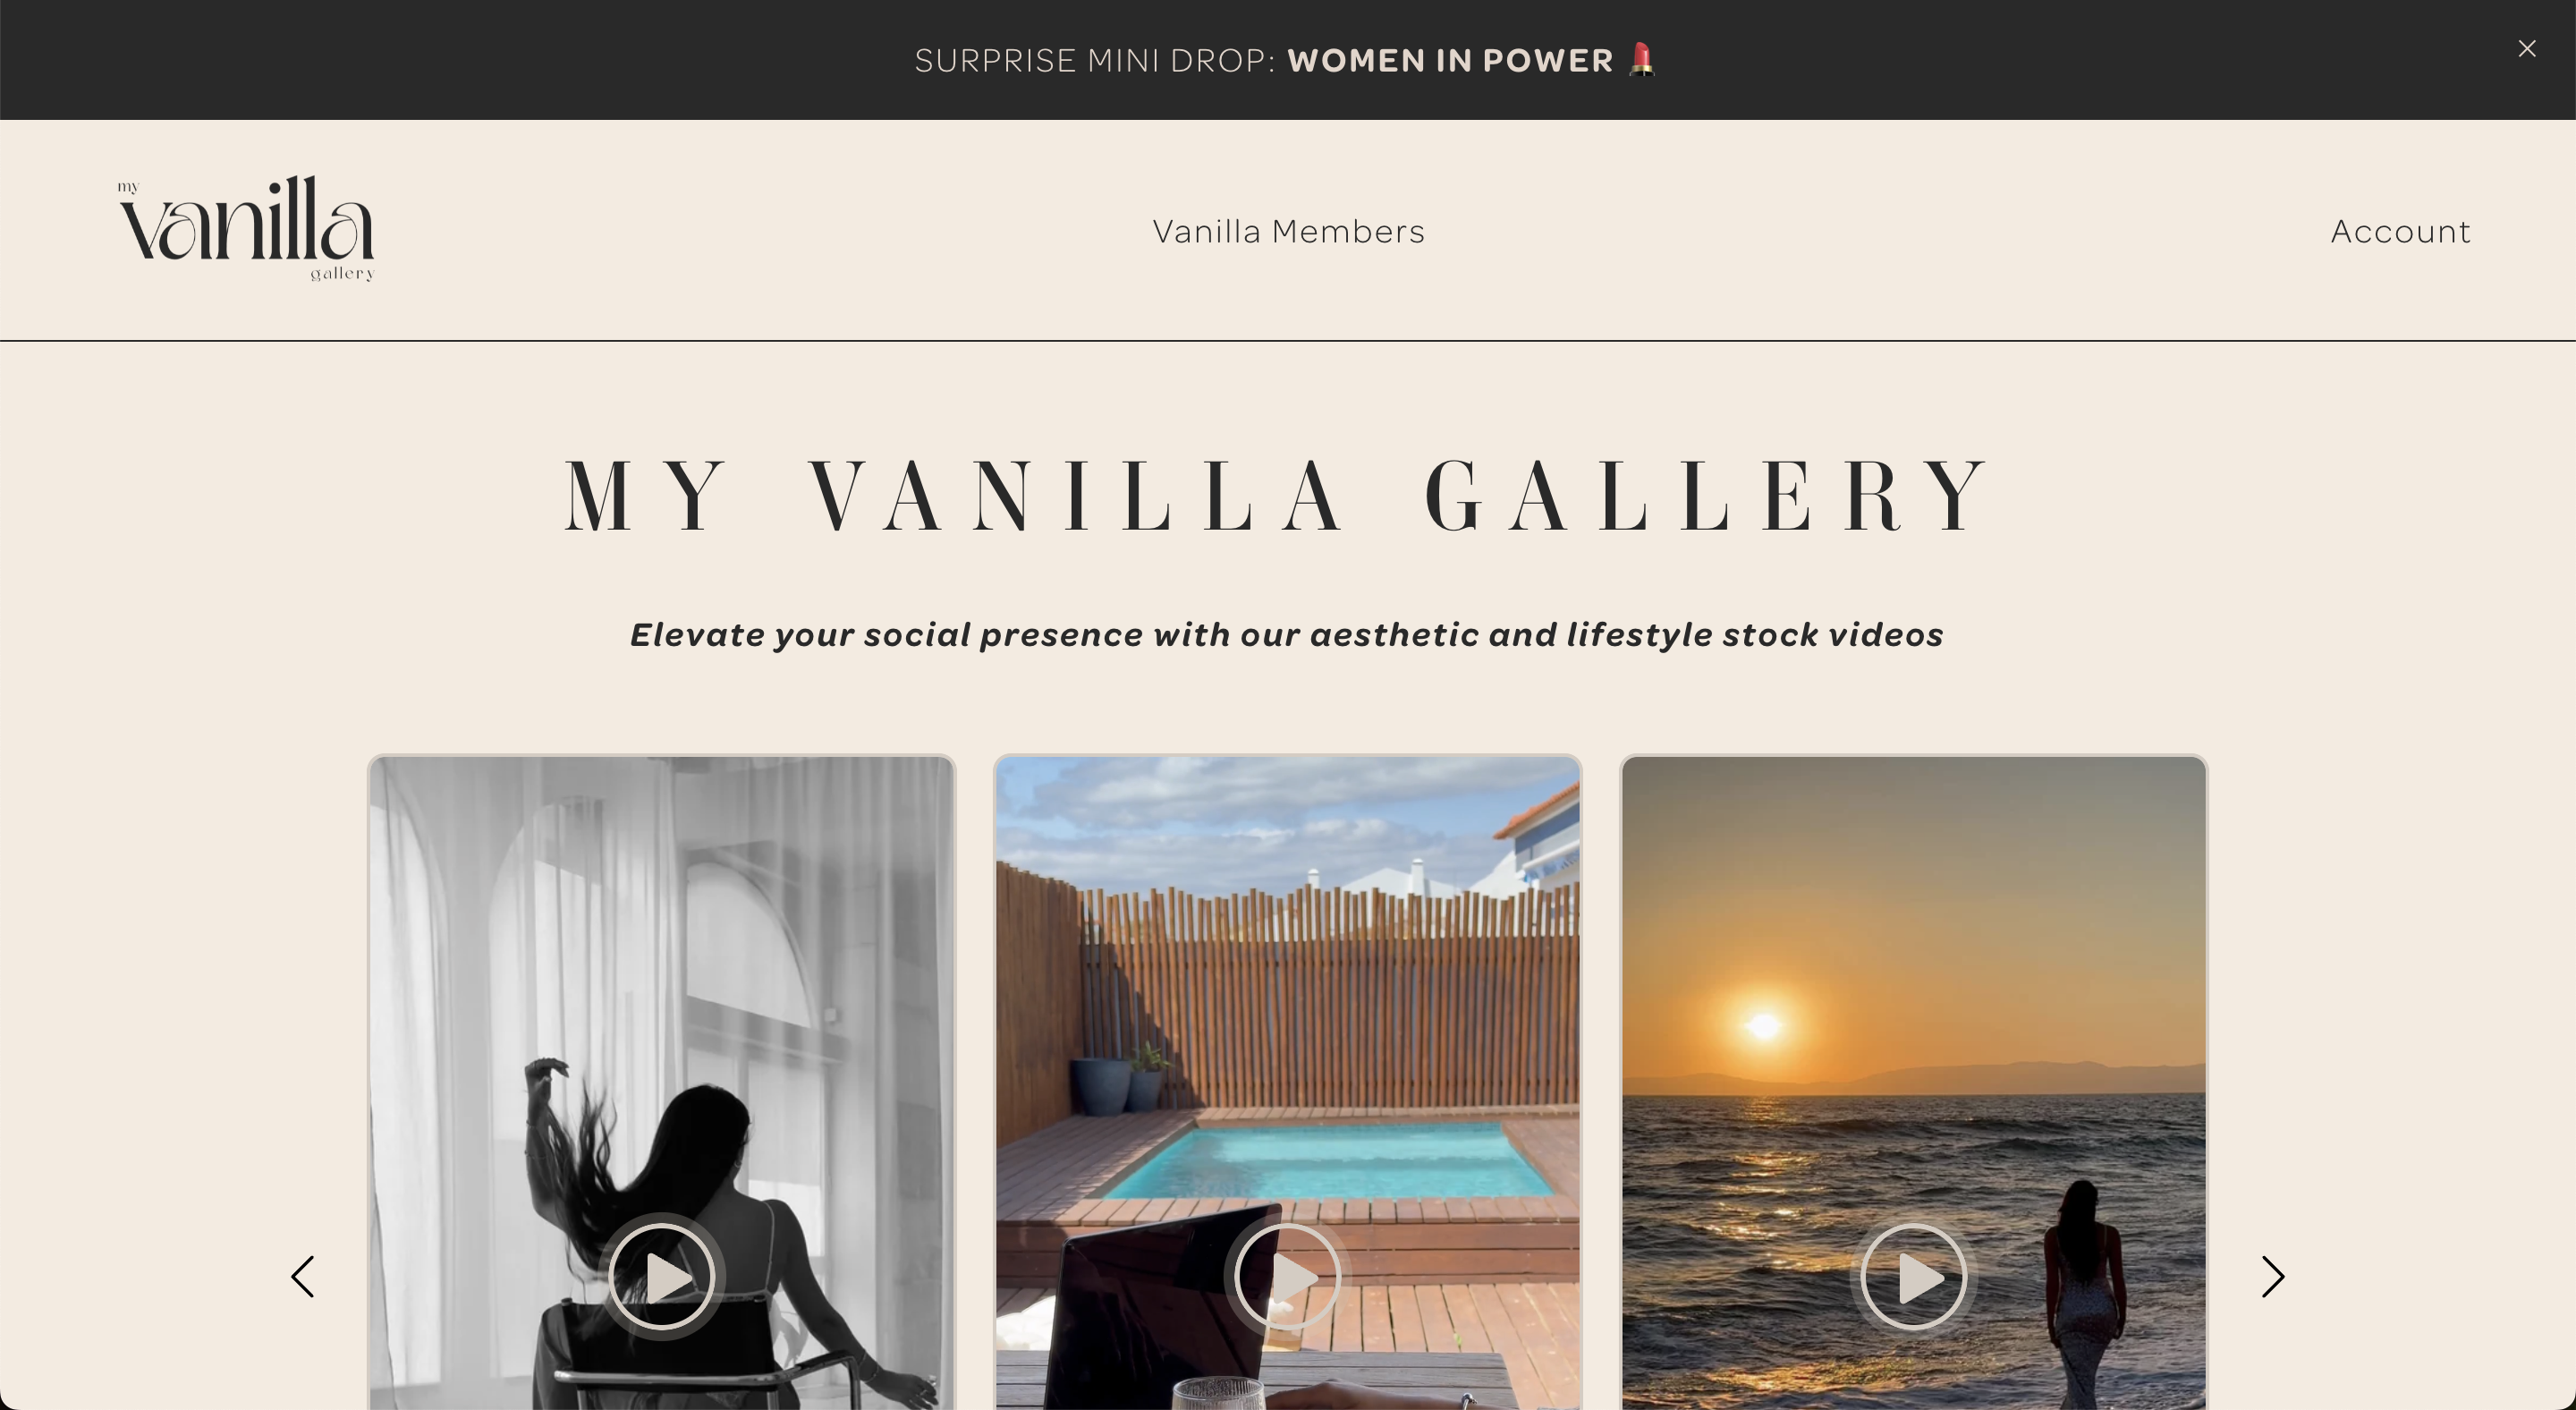The image size is (2576, 1410).
Task: Click the Account text button
Action: coord(2401,229)
